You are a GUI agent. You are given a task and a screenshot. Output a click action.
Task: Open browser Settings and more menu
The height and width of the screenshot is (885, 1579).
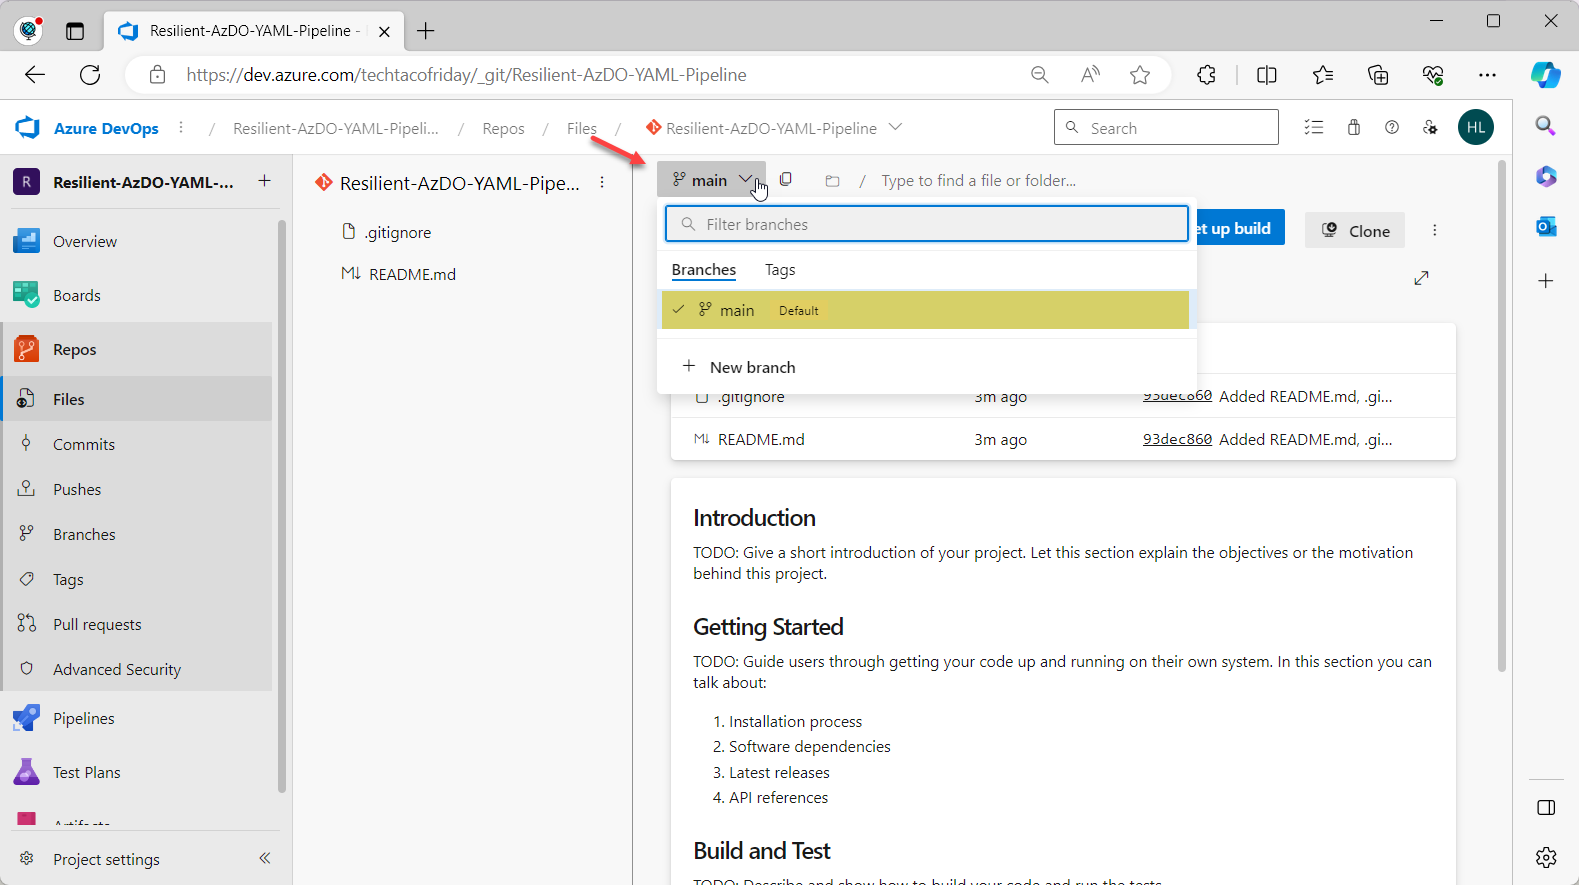click(1488, 75)
